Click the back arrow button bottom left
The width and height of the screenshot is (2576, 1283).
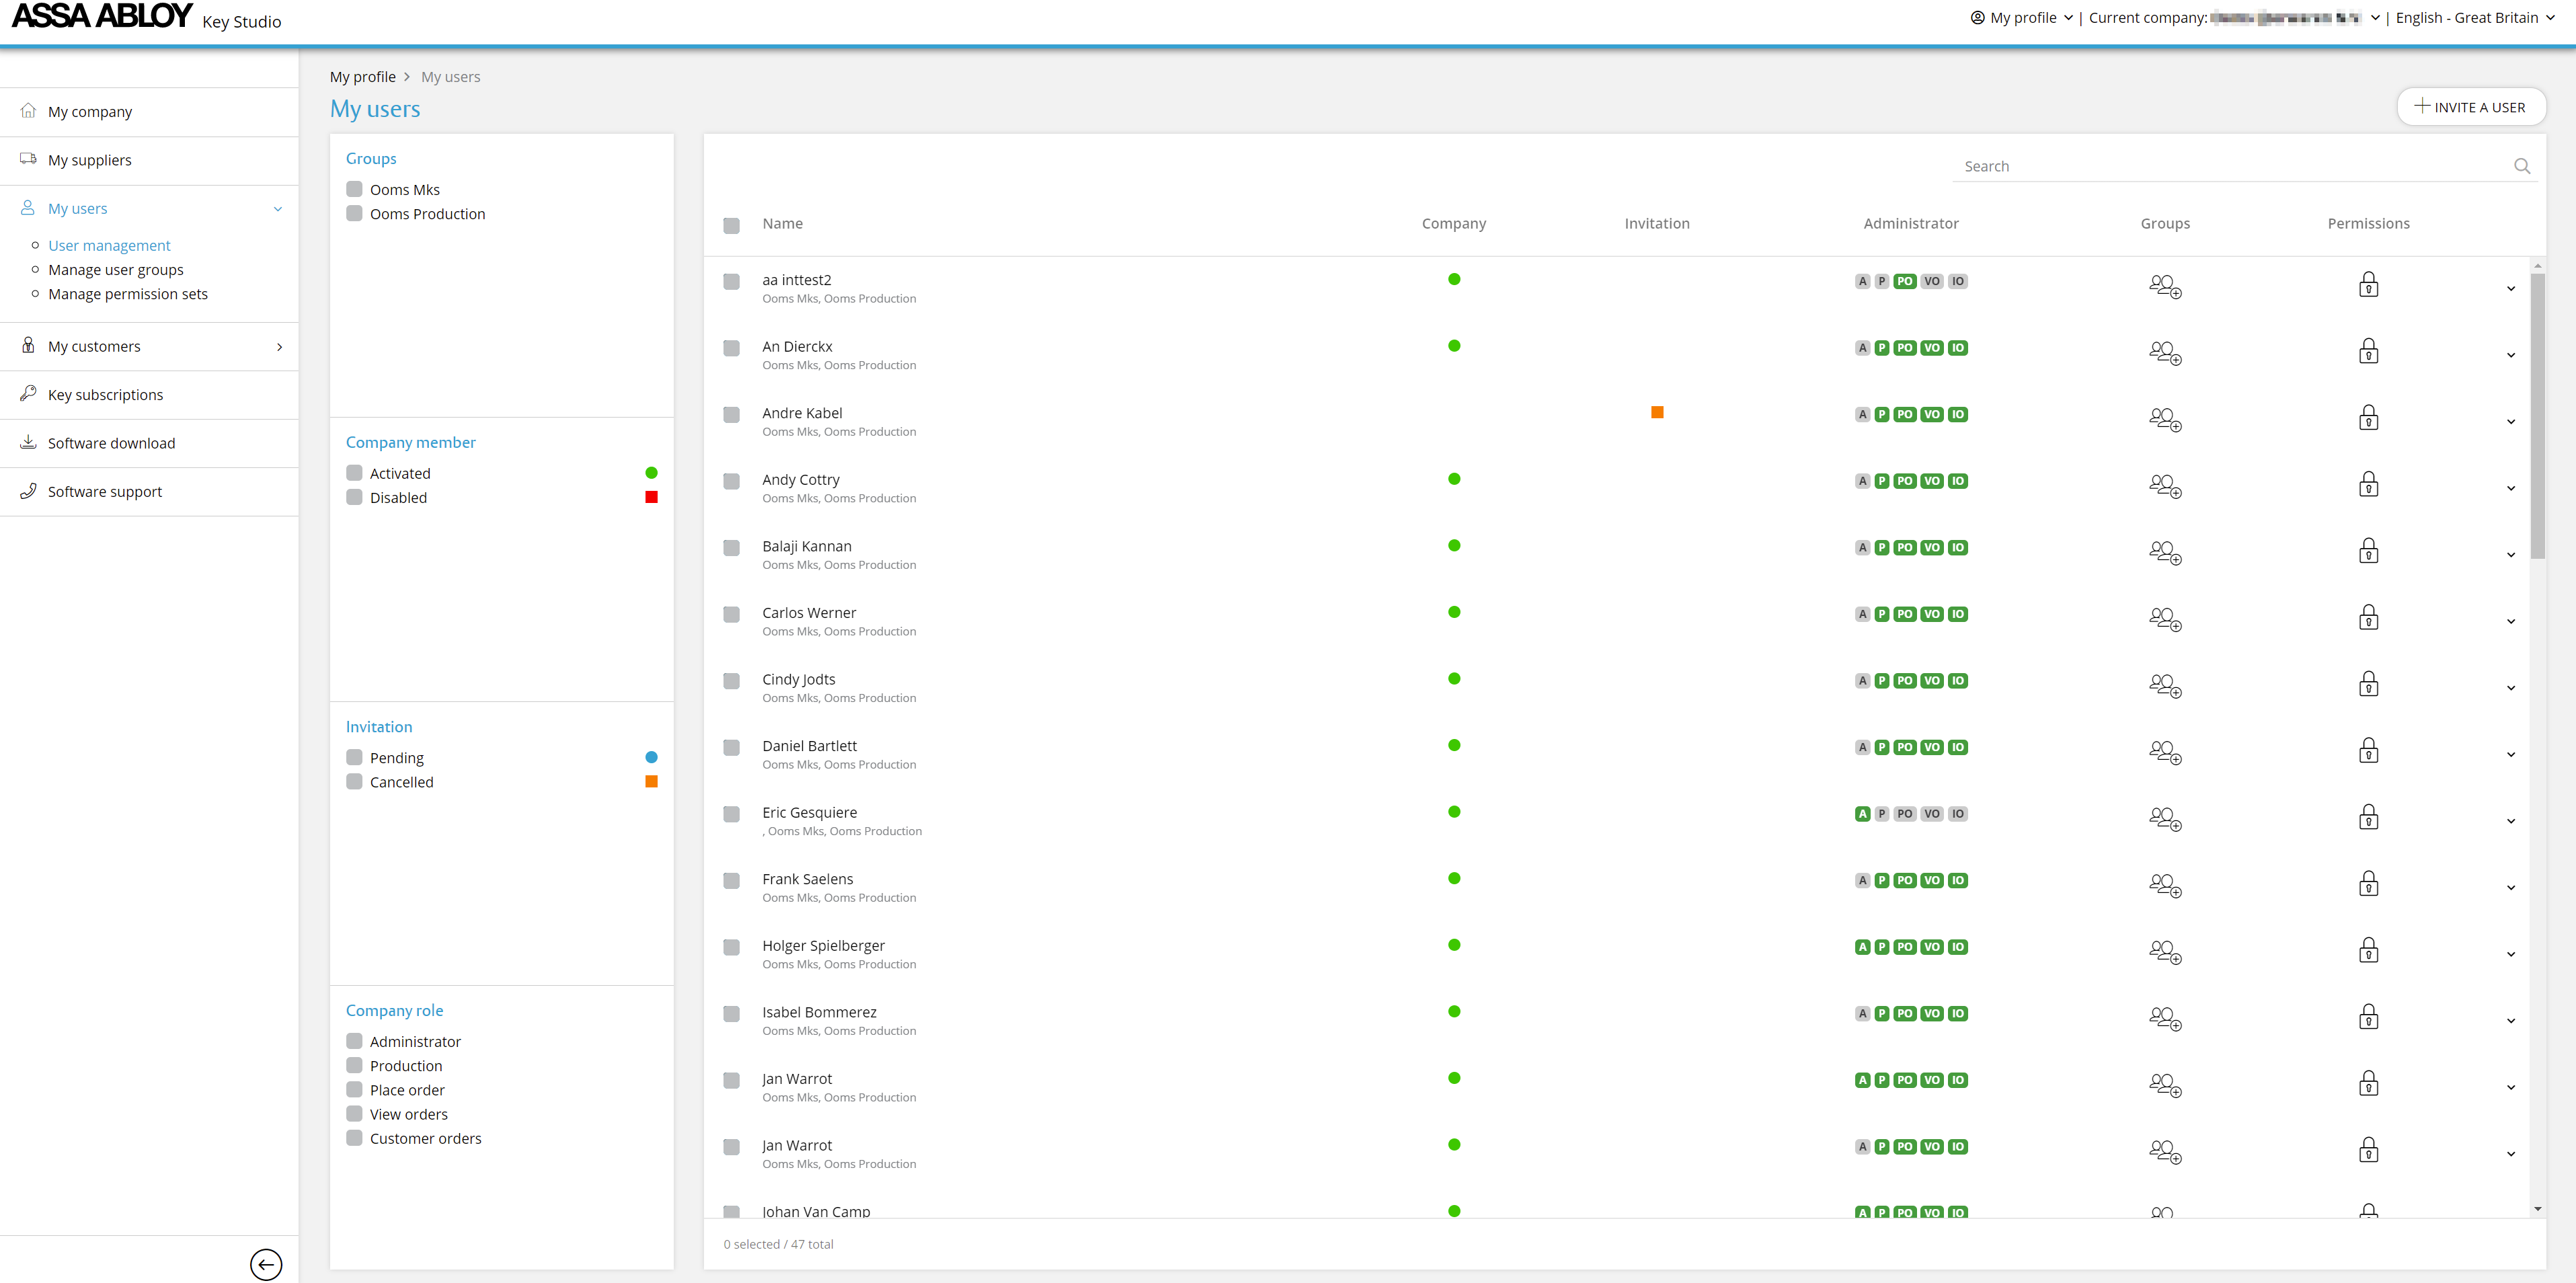click(x=266, y=1263)
